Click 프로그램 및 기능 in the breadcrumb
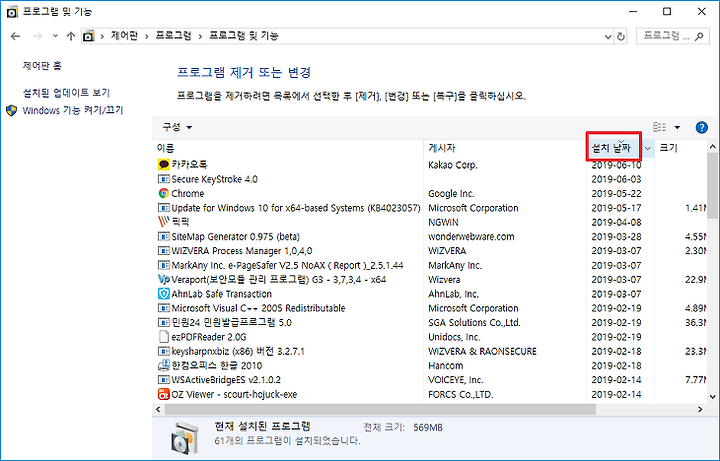This screenshot has width=720, height=461. point(244,36)
